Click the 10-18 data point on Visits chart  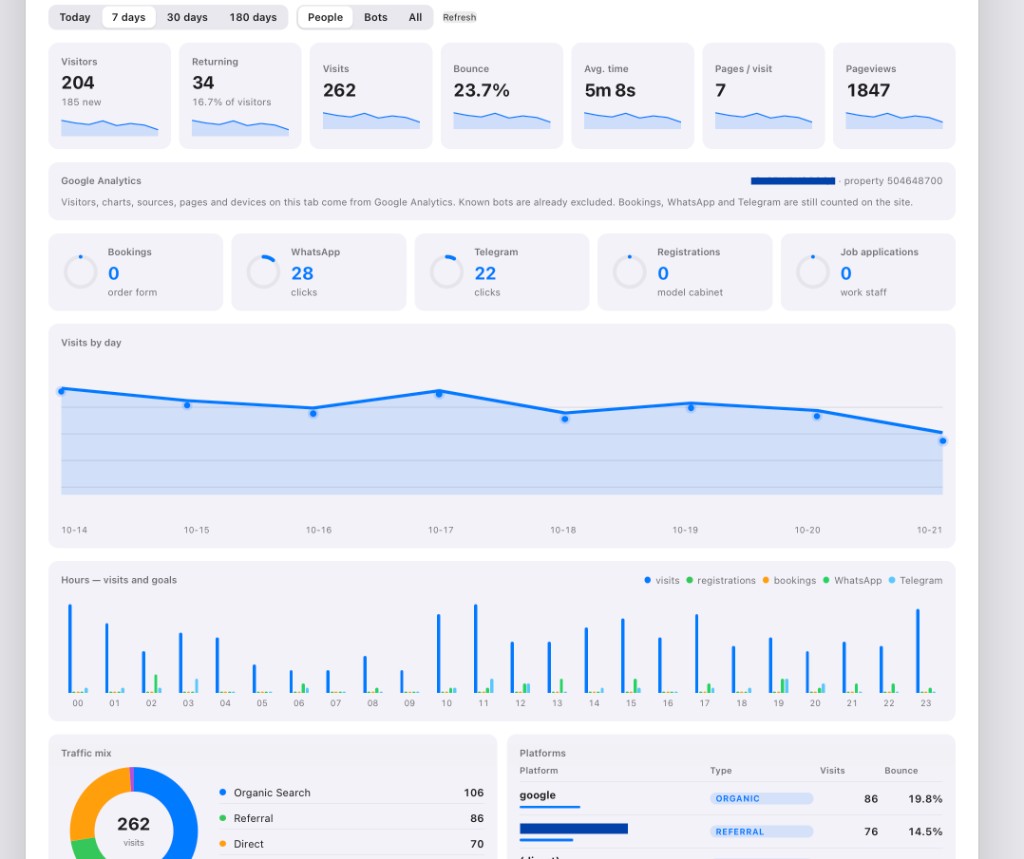pos(565,419)
